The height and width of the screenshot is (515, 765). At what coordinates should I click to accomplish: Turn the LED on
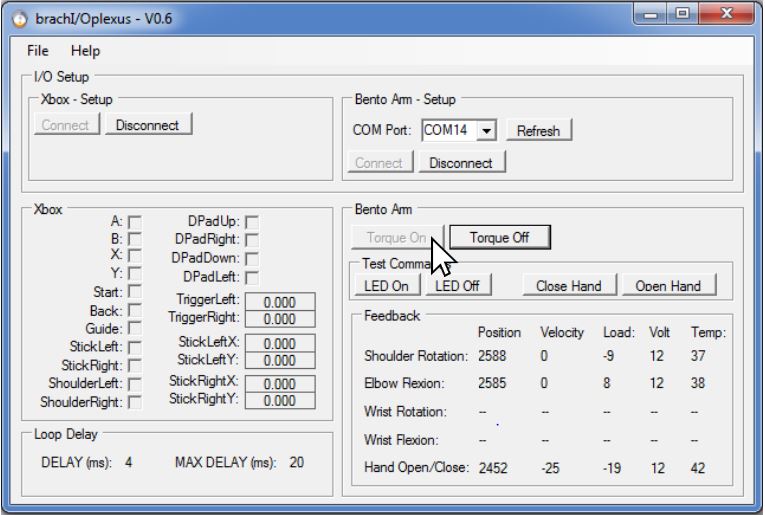386,286
